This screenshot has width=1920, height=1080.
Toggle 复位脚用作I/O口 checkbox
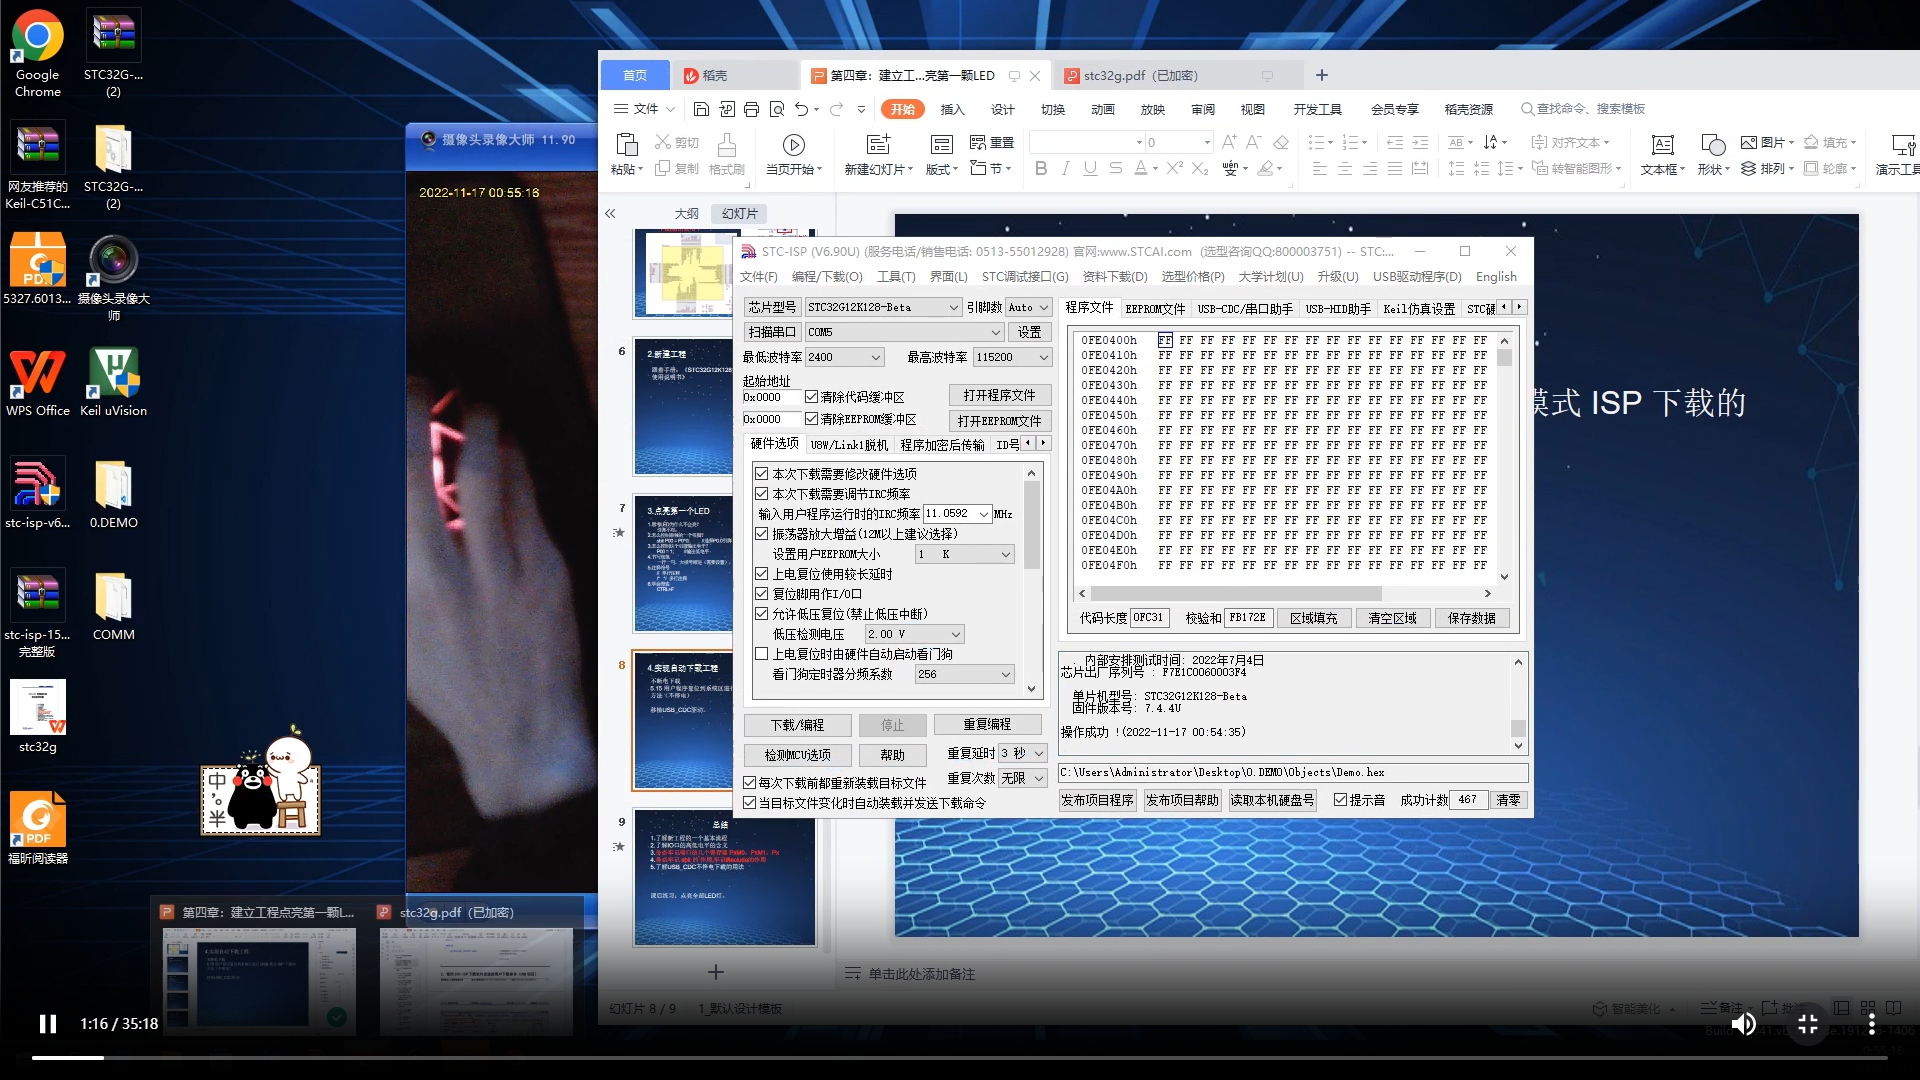coord(762,594)
